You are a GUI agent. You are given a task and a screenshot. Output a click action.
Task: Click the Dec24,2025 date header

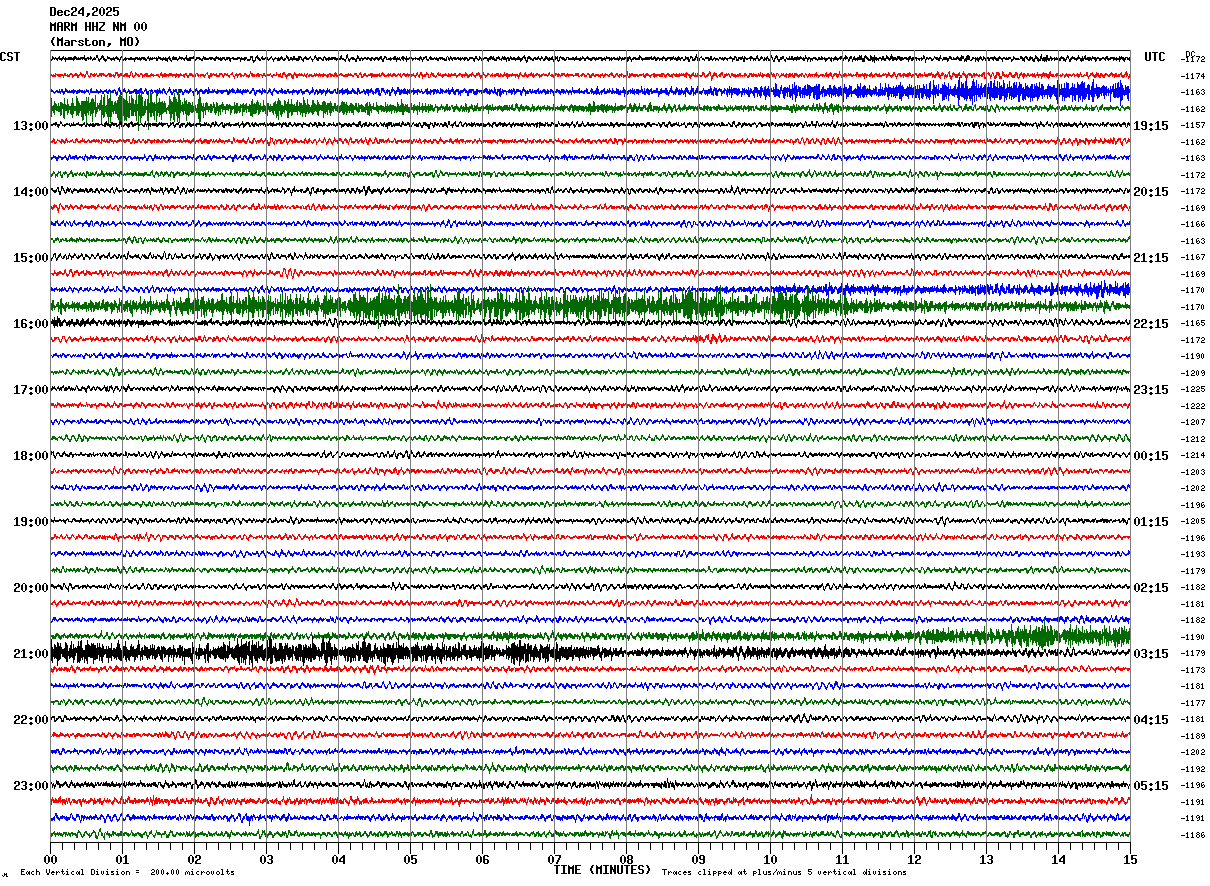coord(85,12)
